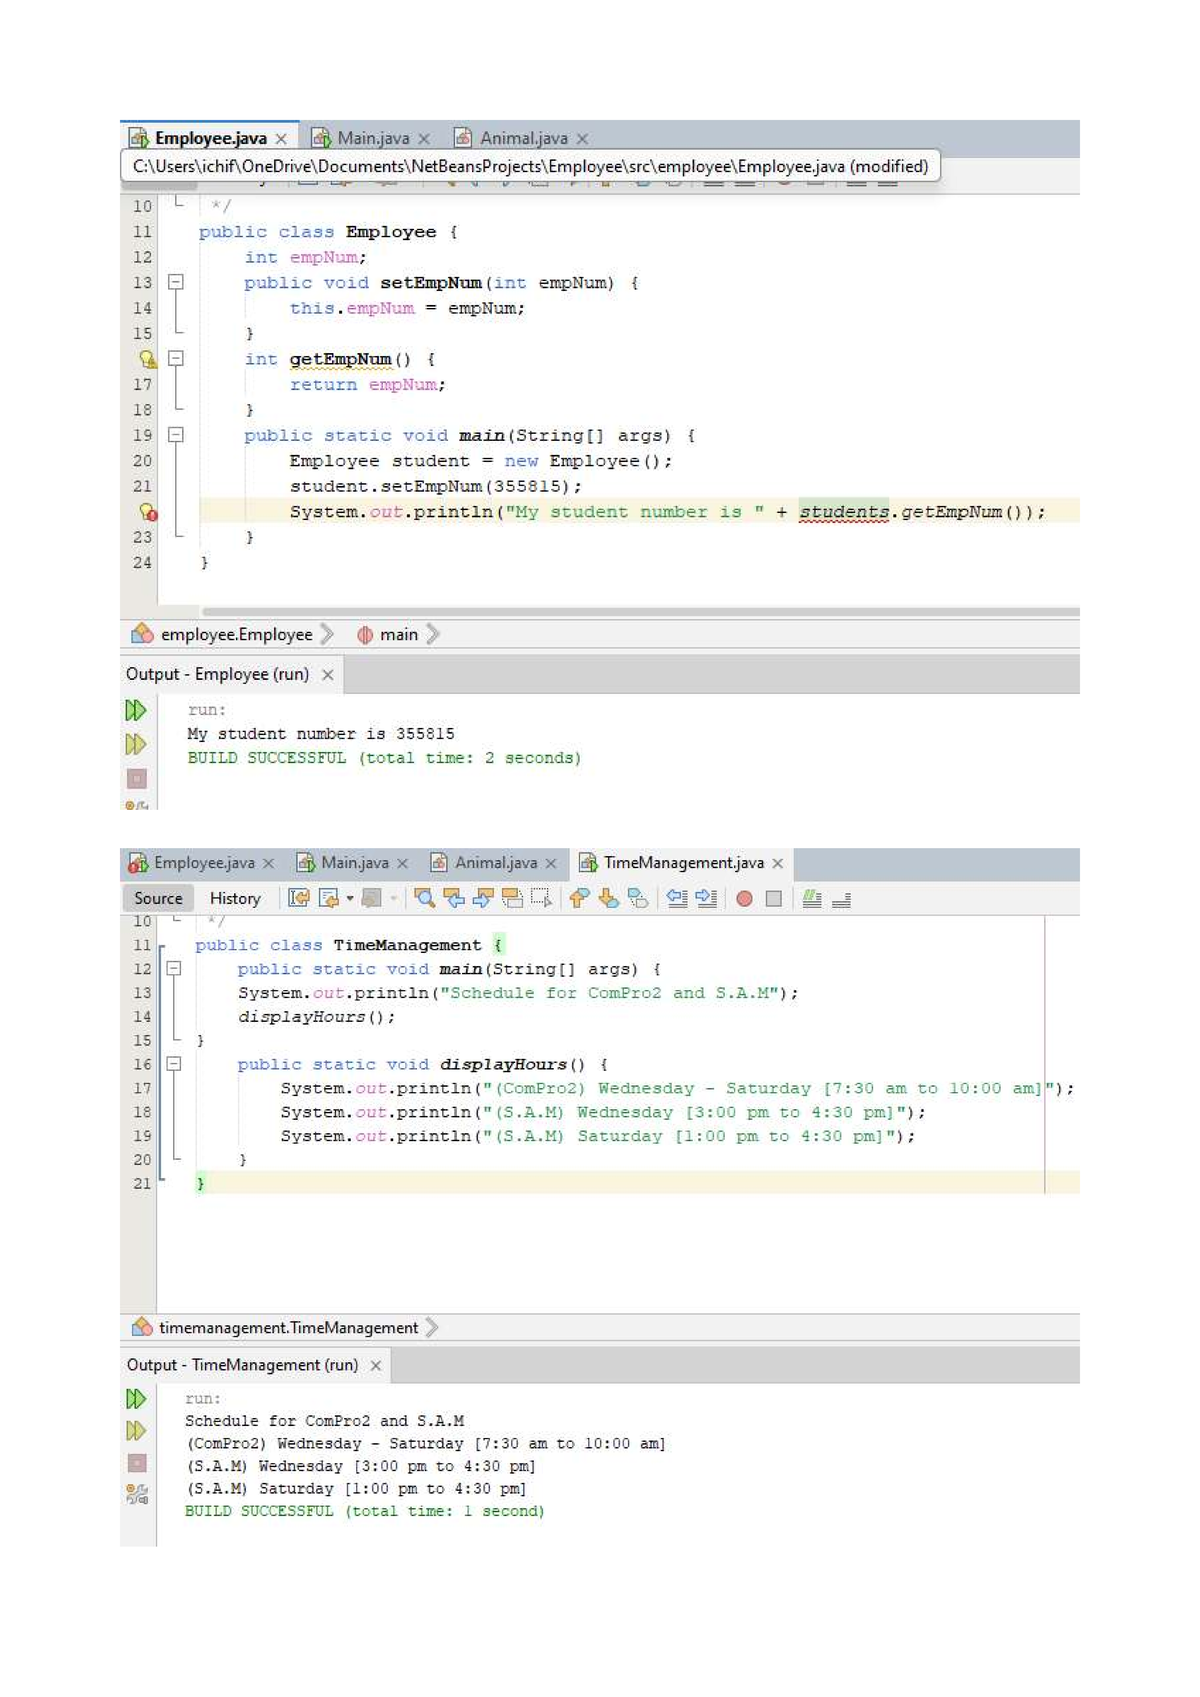Click the Stop icon in Employee output panel
The width and height of the screenshot is (1200, 1697).
click(137, 778)
